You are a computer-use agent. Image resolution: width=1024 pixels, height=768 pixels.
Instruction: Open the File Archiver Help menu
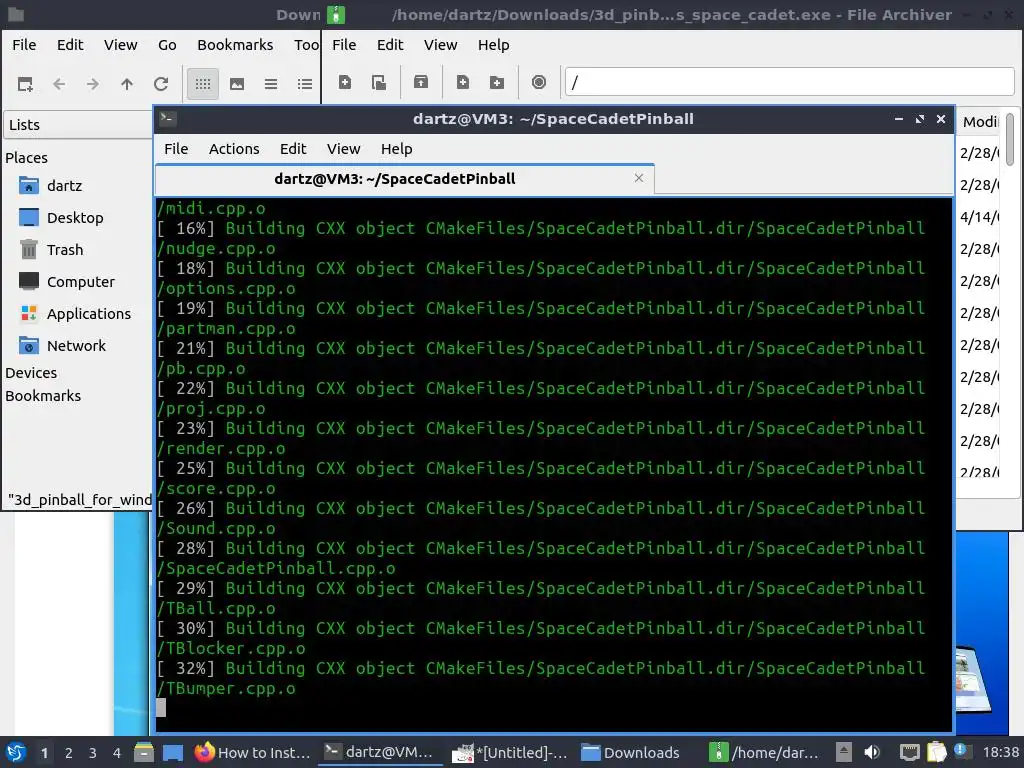point(493,45)
